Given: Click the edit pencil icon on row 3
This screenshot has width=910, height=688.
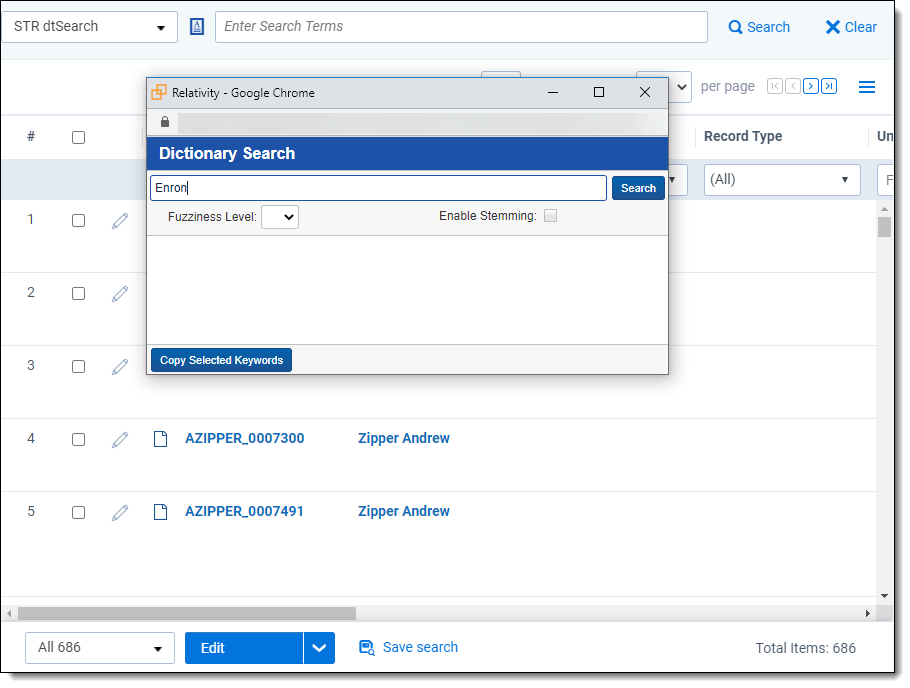Looking at the screenshot, I should click(x=120, y=367).
